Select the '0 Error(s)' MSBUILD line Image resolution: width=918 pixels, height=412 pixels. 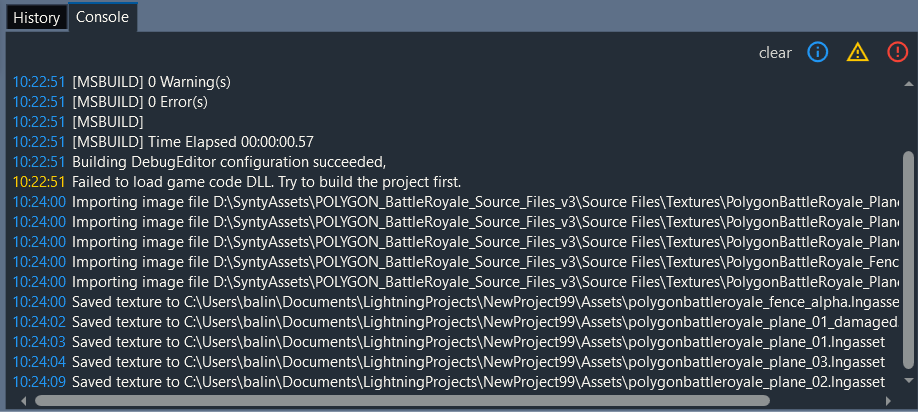click(x=455, y=102)
